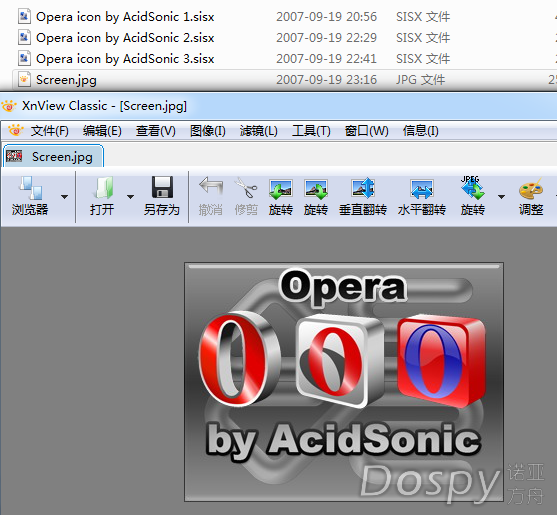Open the View (查看) menu
This screenshot has width=557, height=515.
point(156,131)
